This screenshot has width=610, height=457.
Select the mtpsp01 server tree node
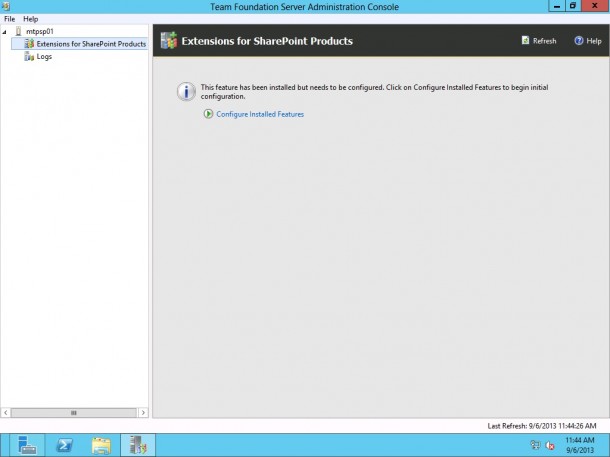[x=40, y=32]
